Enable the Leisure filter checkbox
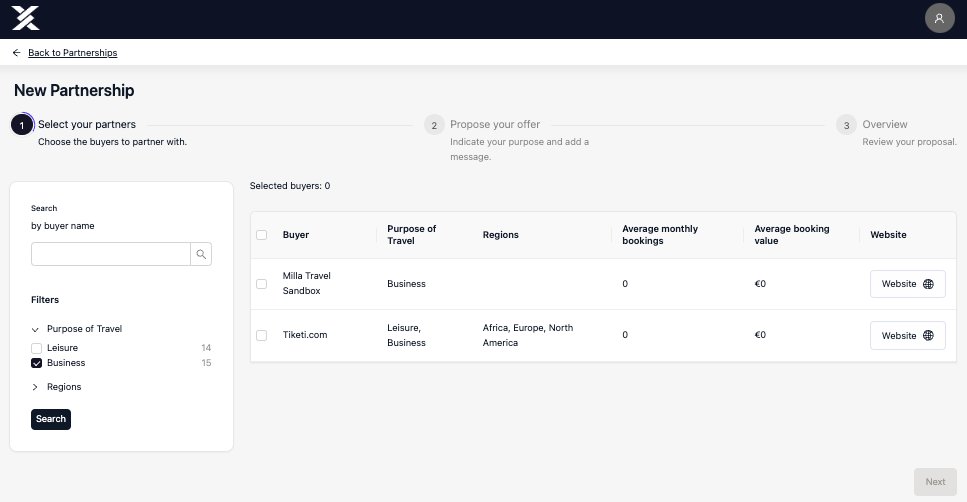Screen dimensions: 967x502 pyautogui.click(x=36, y=348)
